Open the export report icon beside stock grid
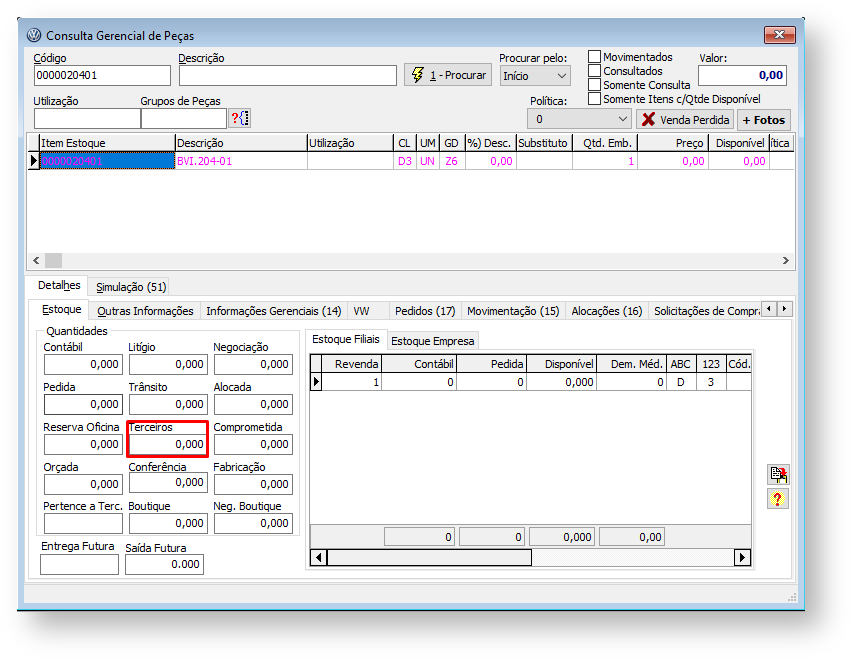This screenshot has height=660, width=853. click(778, 474)
